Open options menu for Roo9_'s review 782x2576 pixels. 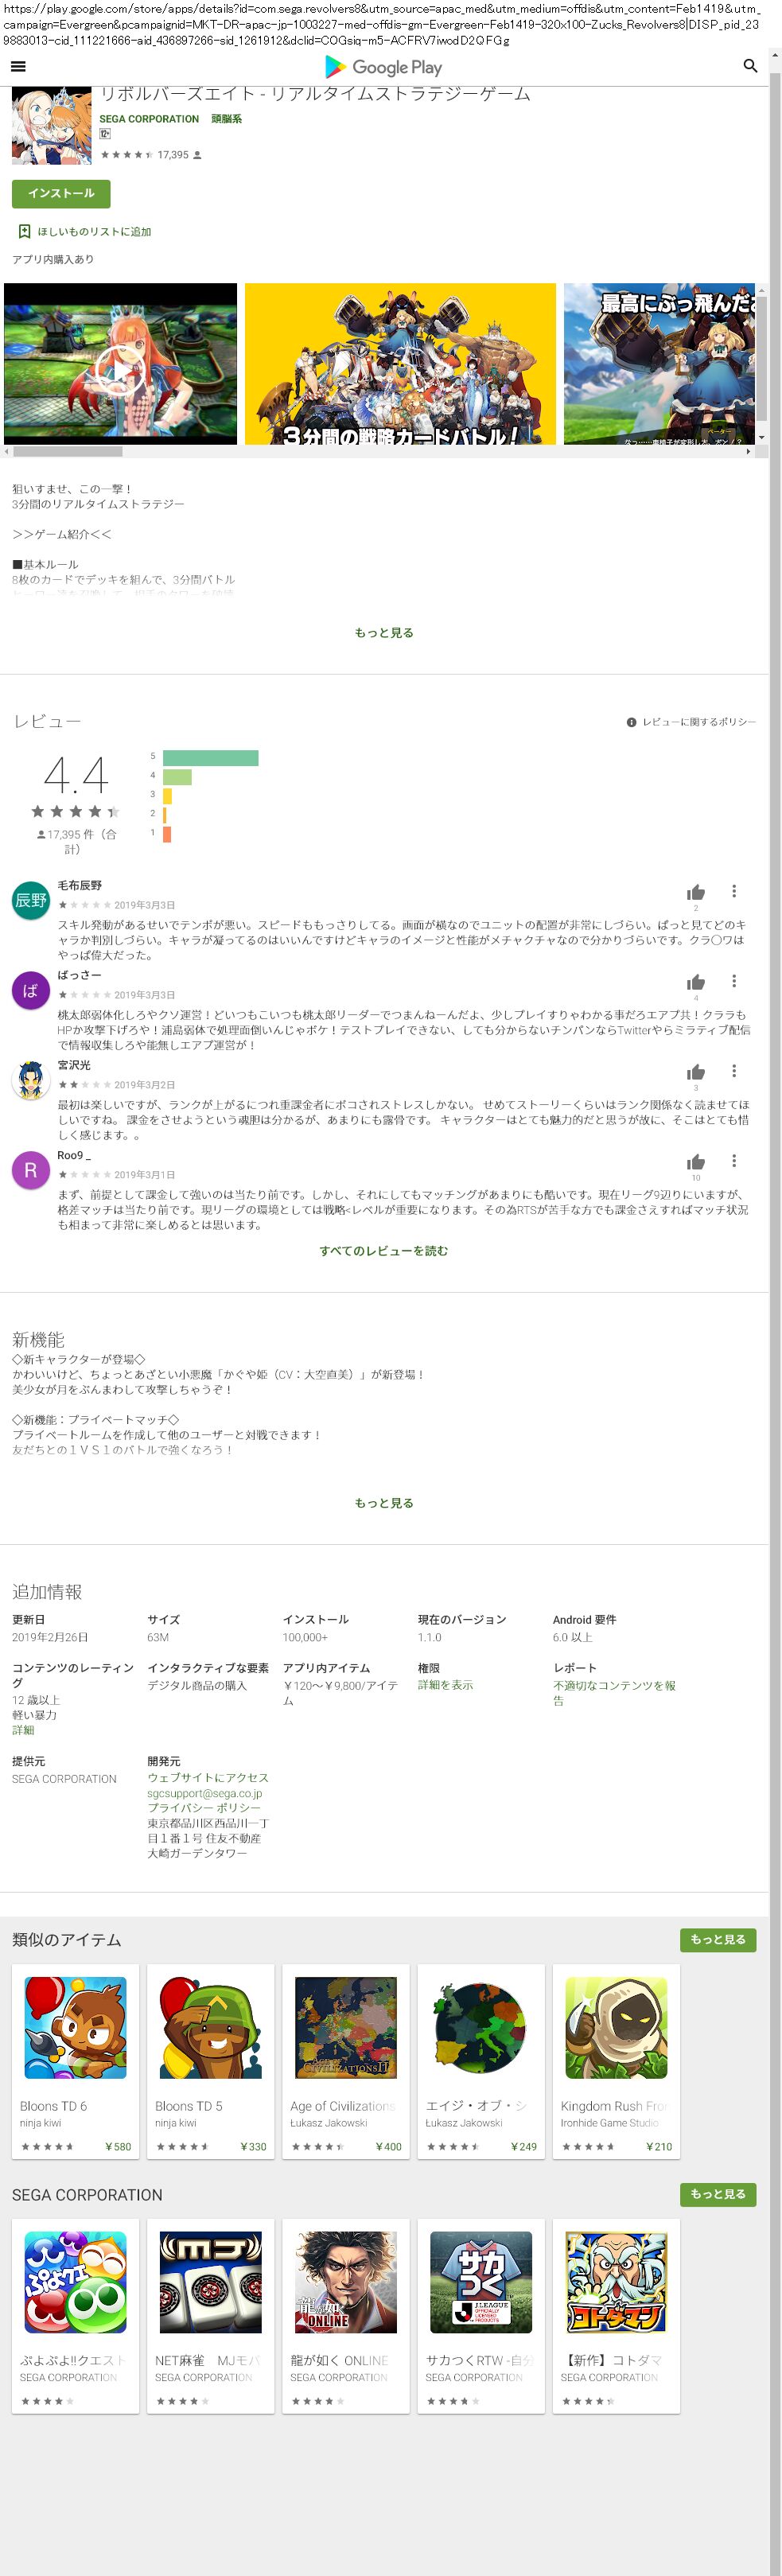click(x=734, y=1160)
